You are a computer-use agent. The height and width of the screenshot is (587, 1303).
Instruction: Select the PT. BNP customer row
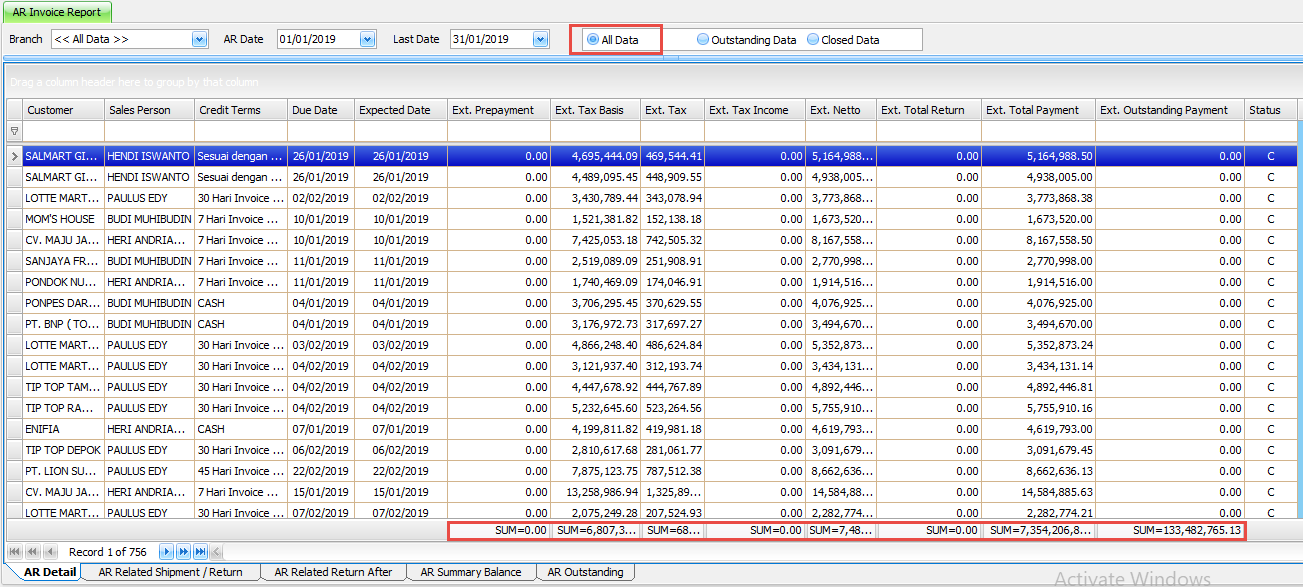coord(652,324)
